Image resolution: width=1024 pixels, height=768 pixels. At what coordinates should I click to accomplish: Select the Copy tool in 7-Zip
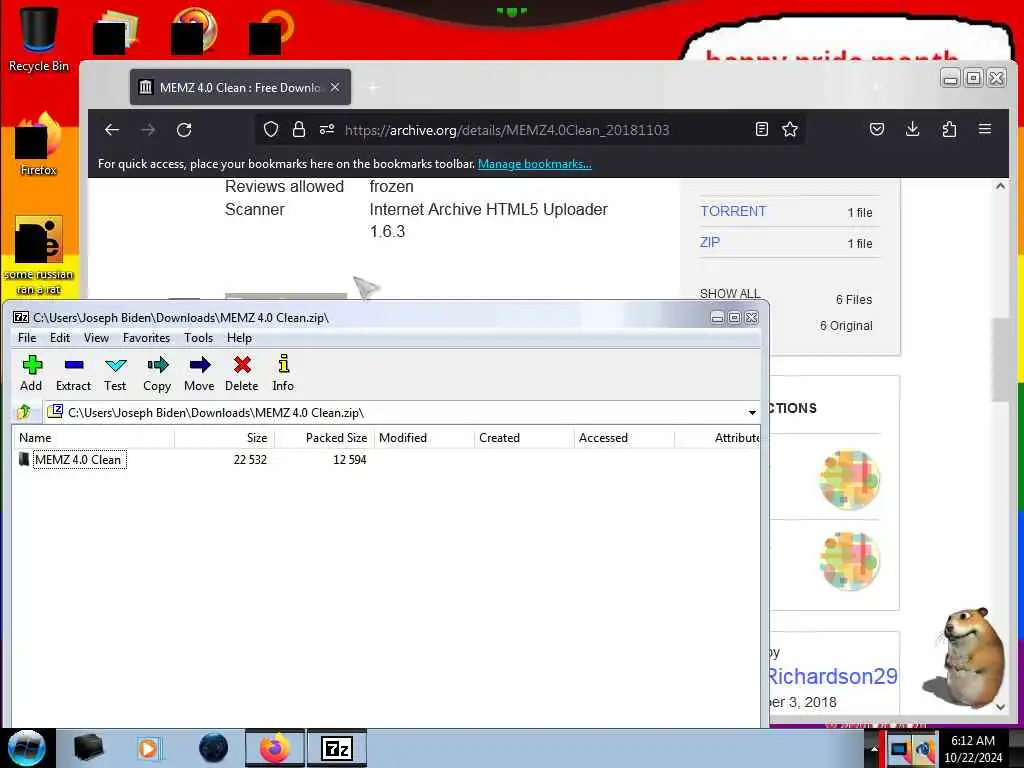[157, 374]
